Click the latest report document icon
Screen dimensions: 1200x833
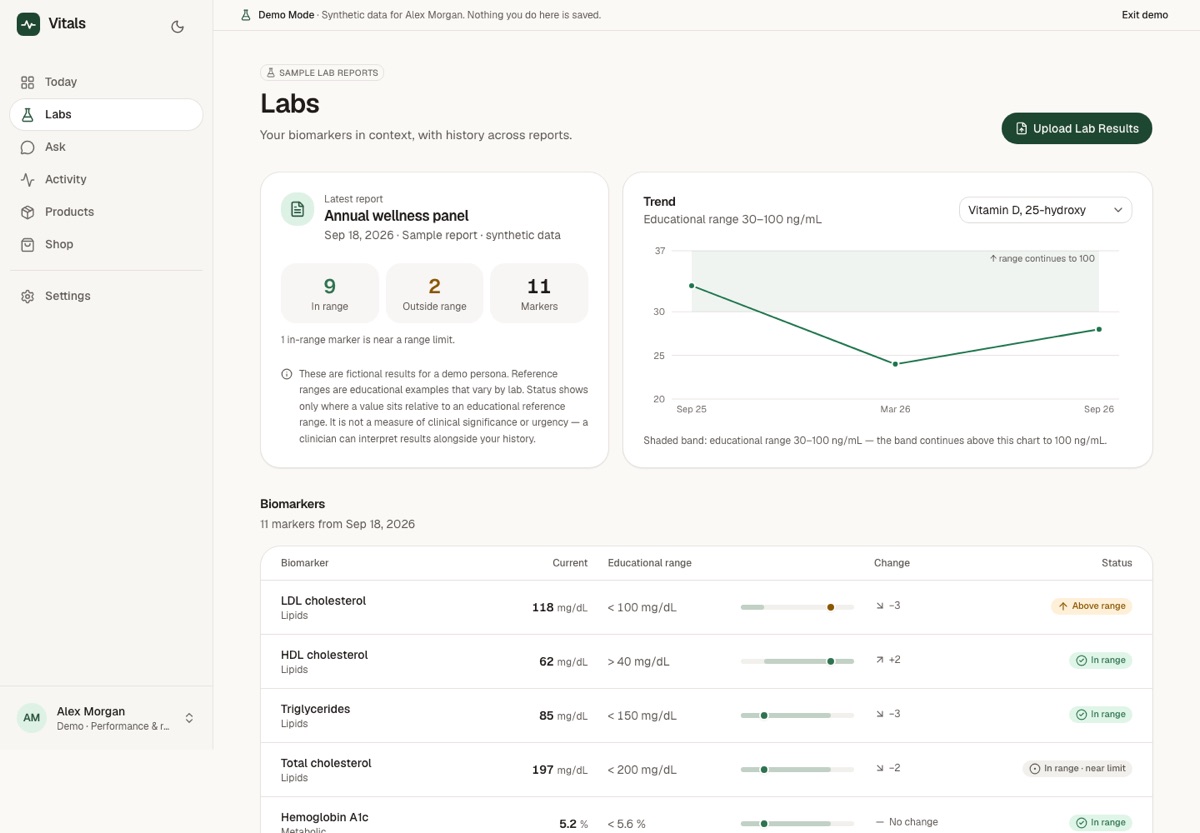297,209
